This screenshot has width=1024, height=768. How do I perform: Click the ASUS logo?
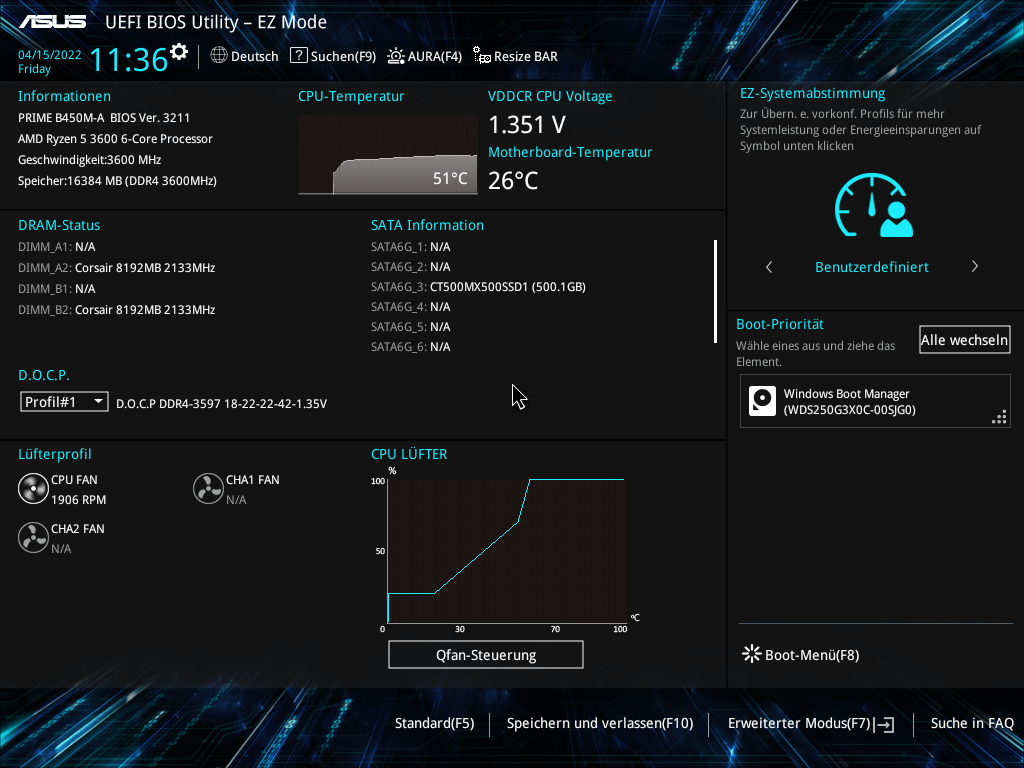[52, 22]
